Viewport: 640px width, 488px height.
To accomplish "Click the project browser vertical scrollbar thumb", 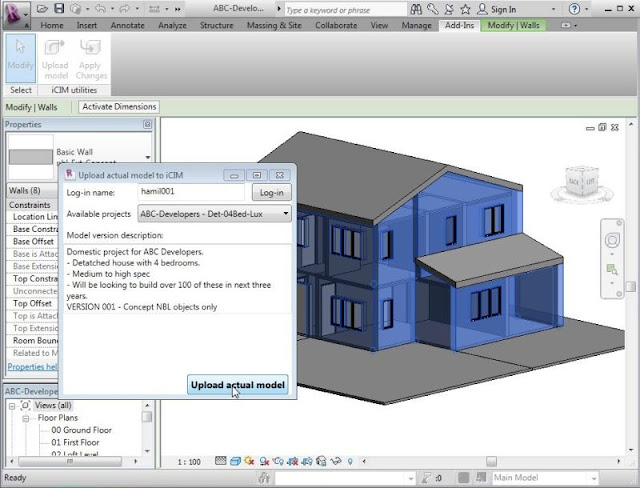I will pyautogui.click(x=147, y=417).
